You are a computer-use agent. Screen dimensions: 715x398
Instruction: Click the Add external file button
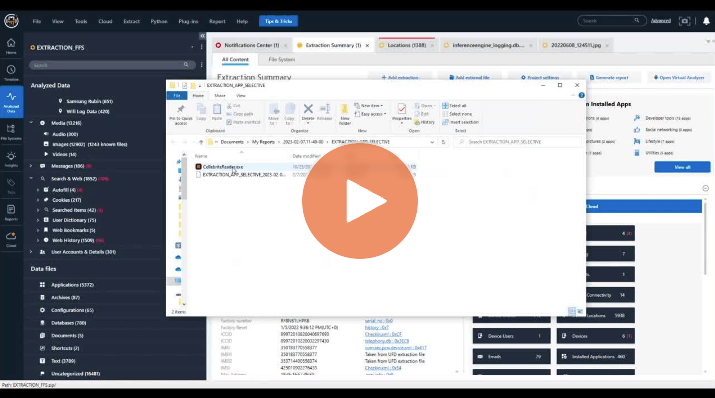pos(469,78)
